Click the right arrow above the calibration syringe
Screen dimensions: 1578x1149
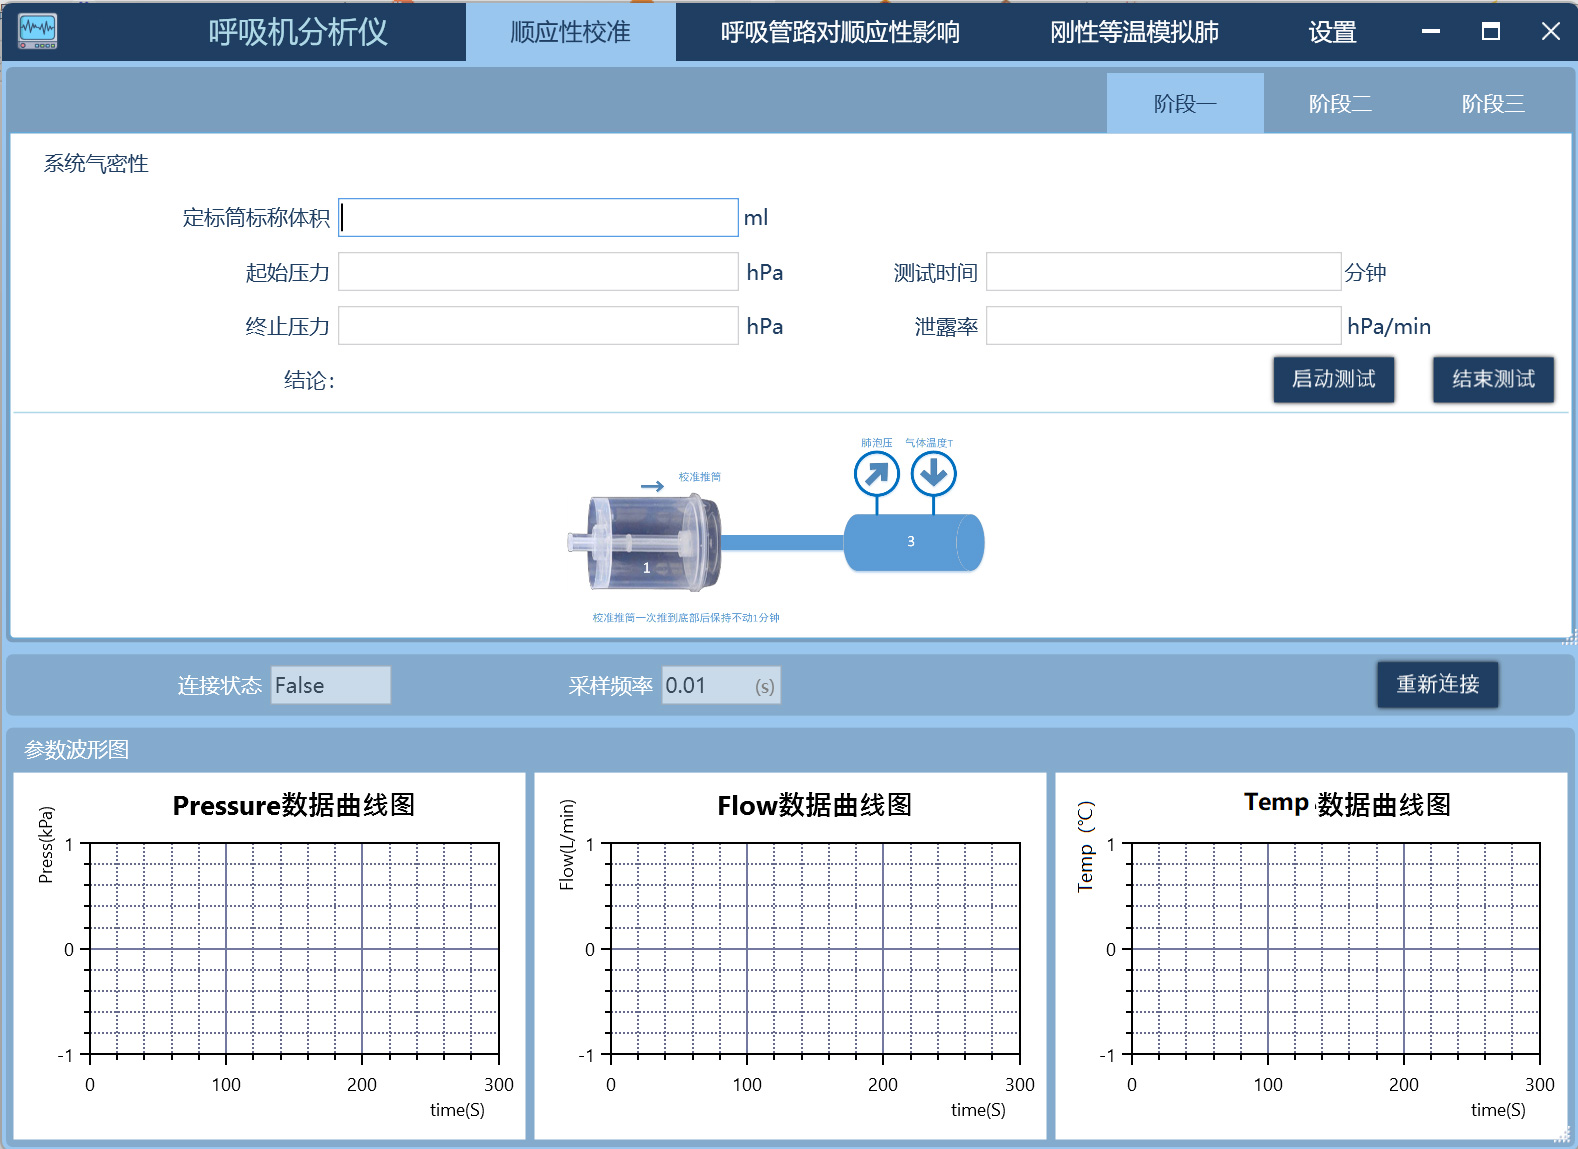(x=652, y=486)
